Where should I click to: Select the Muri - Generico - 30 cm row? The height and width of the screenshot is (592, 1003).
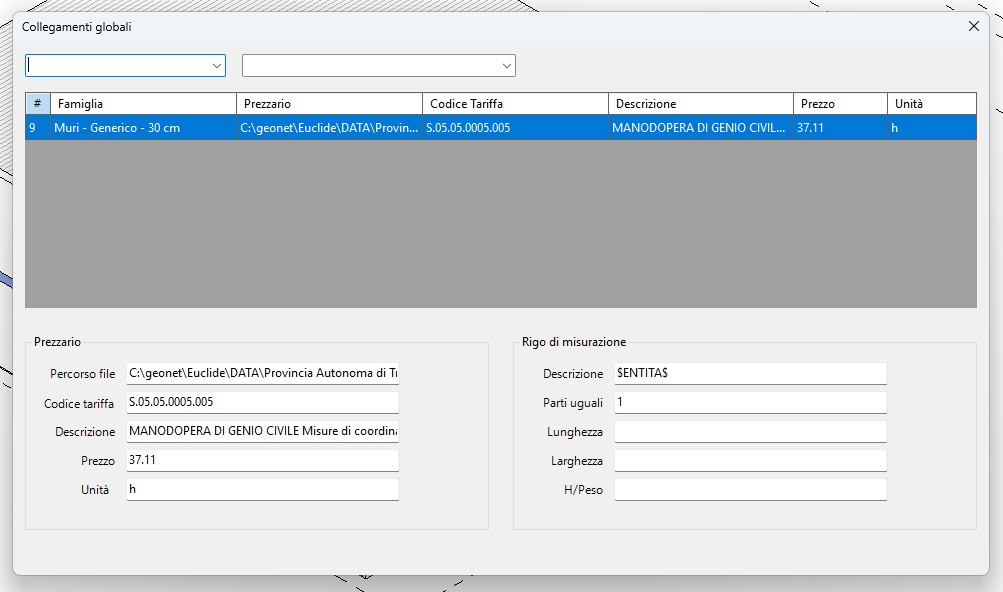pos(117,128)
